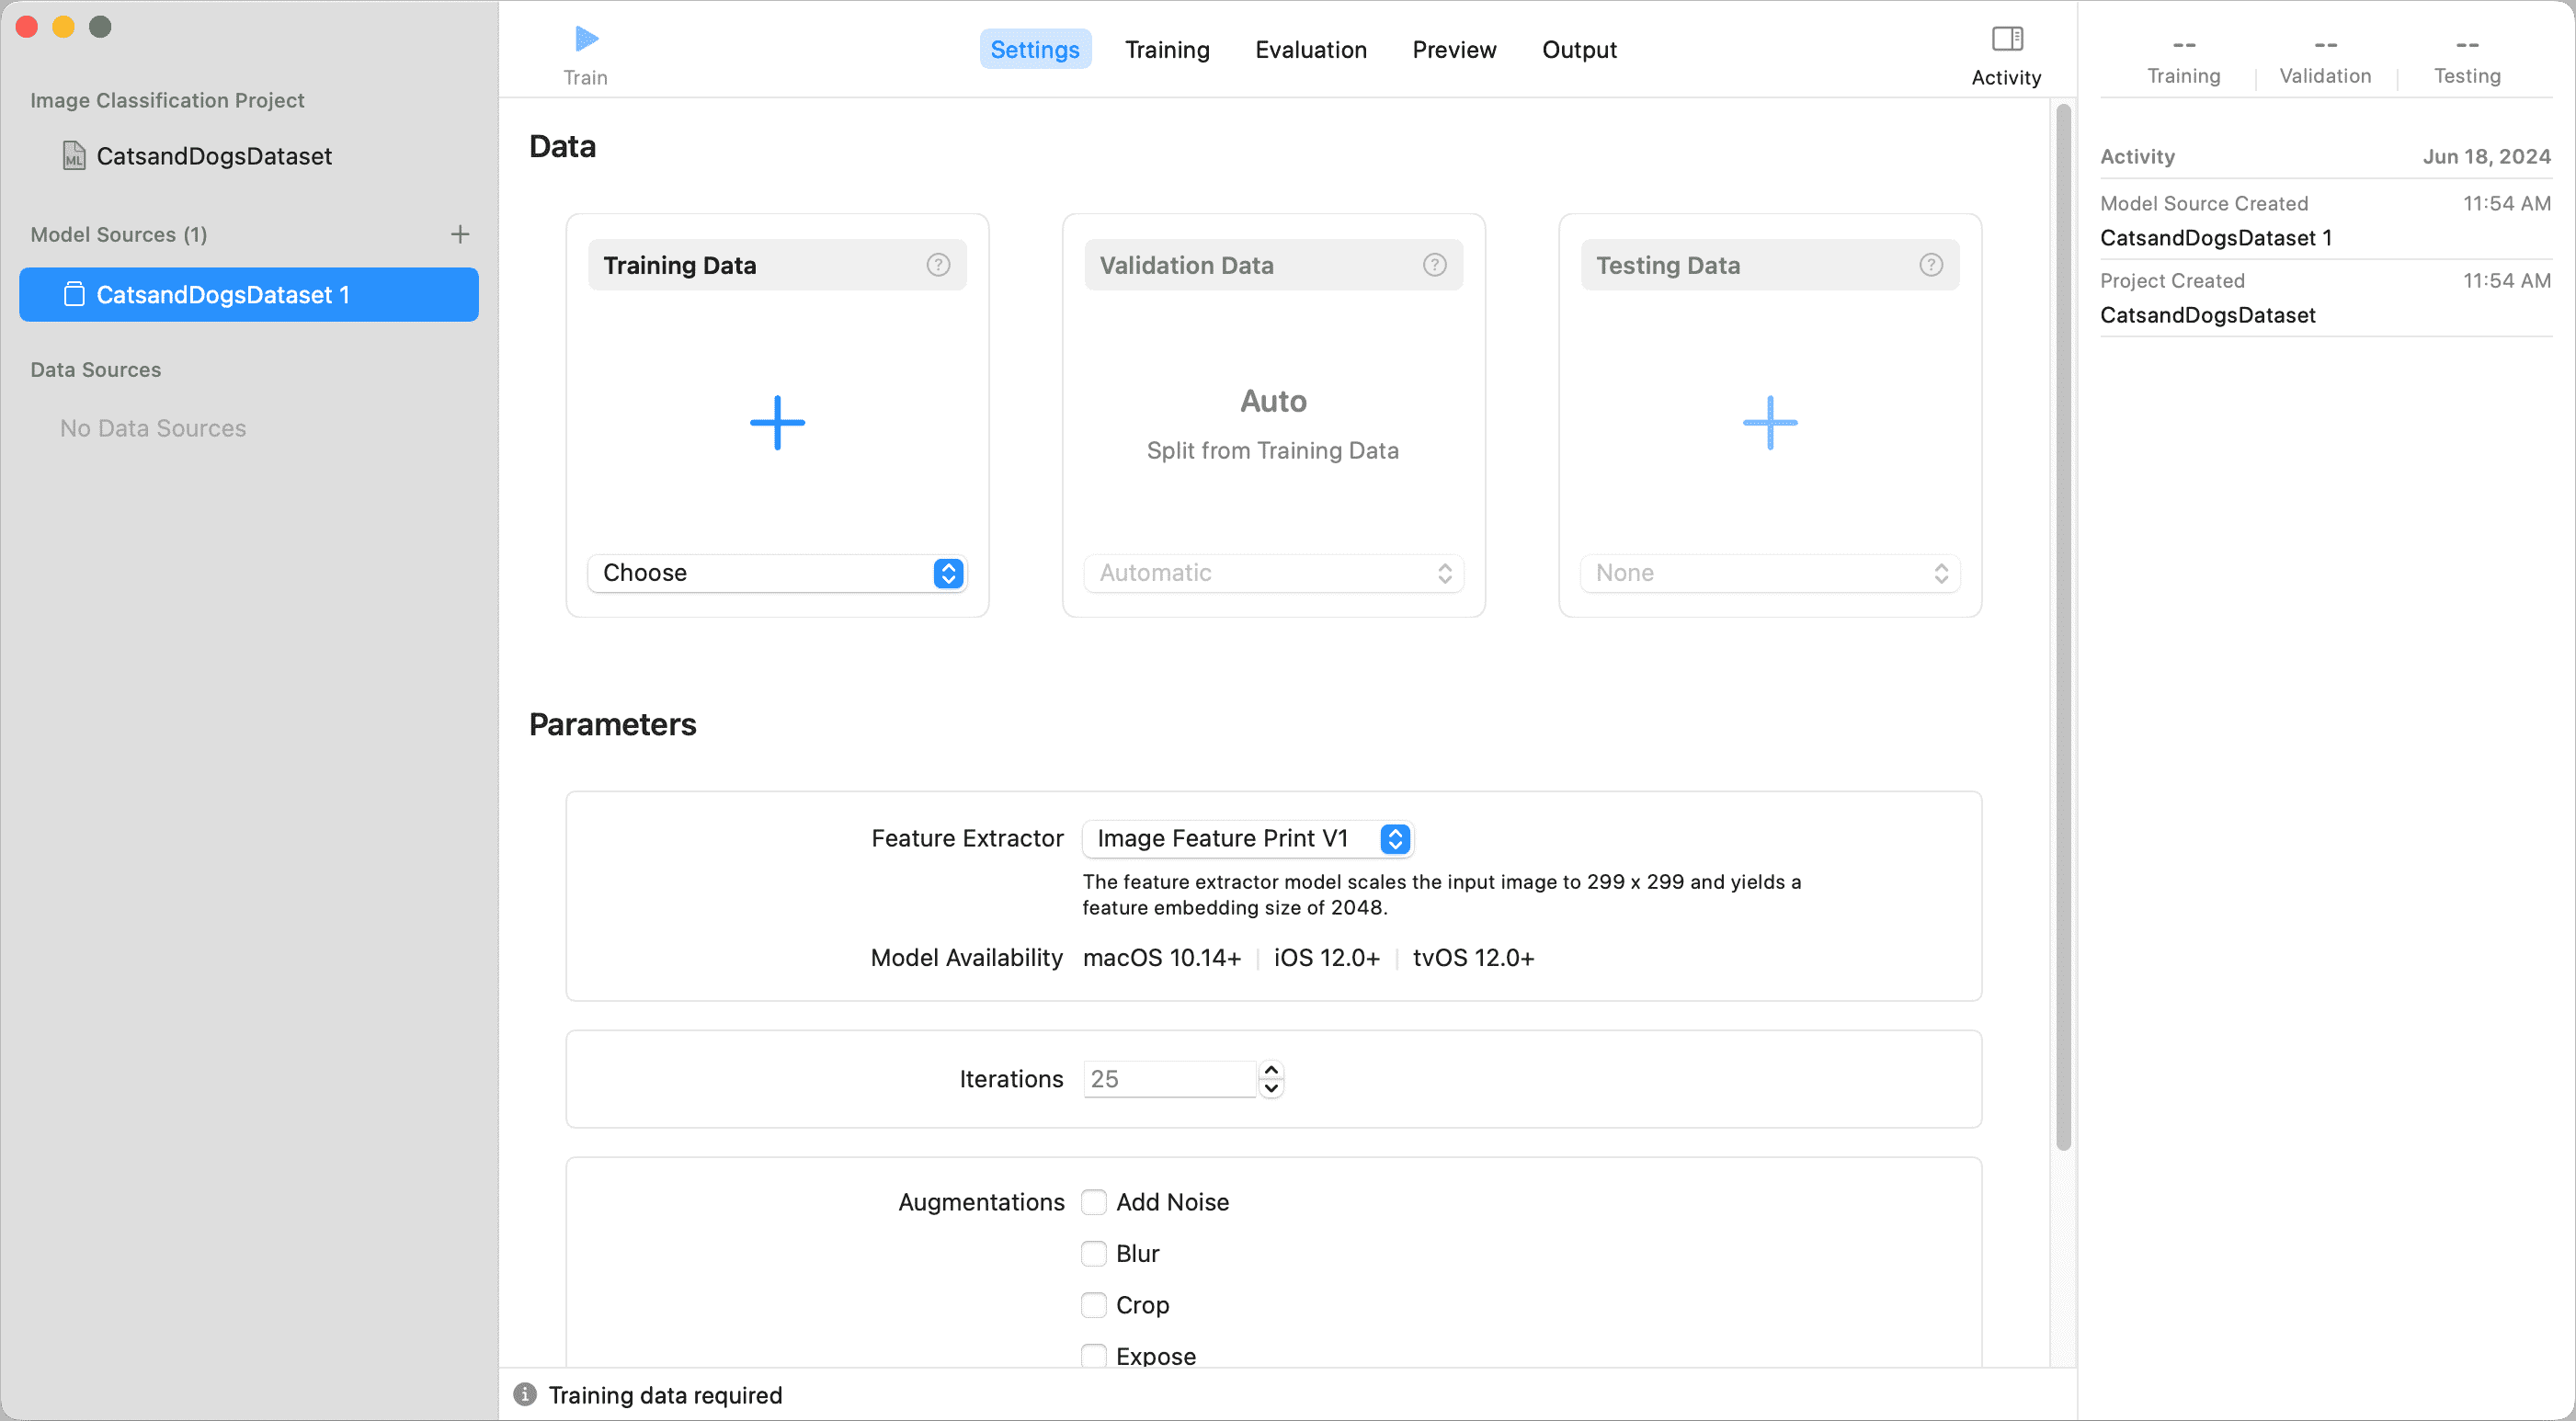Add training data with the plus icon
The height and width of the screenshot is (1421, 2576).
[777, 423]
